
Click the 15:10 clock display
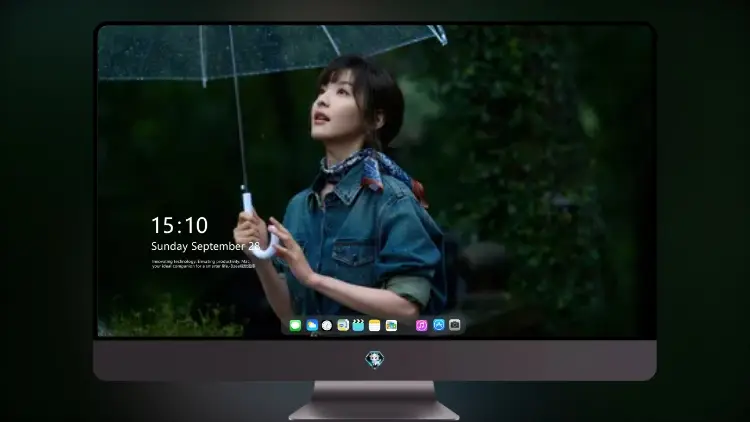pyautogui.click(x=179, y=225)
